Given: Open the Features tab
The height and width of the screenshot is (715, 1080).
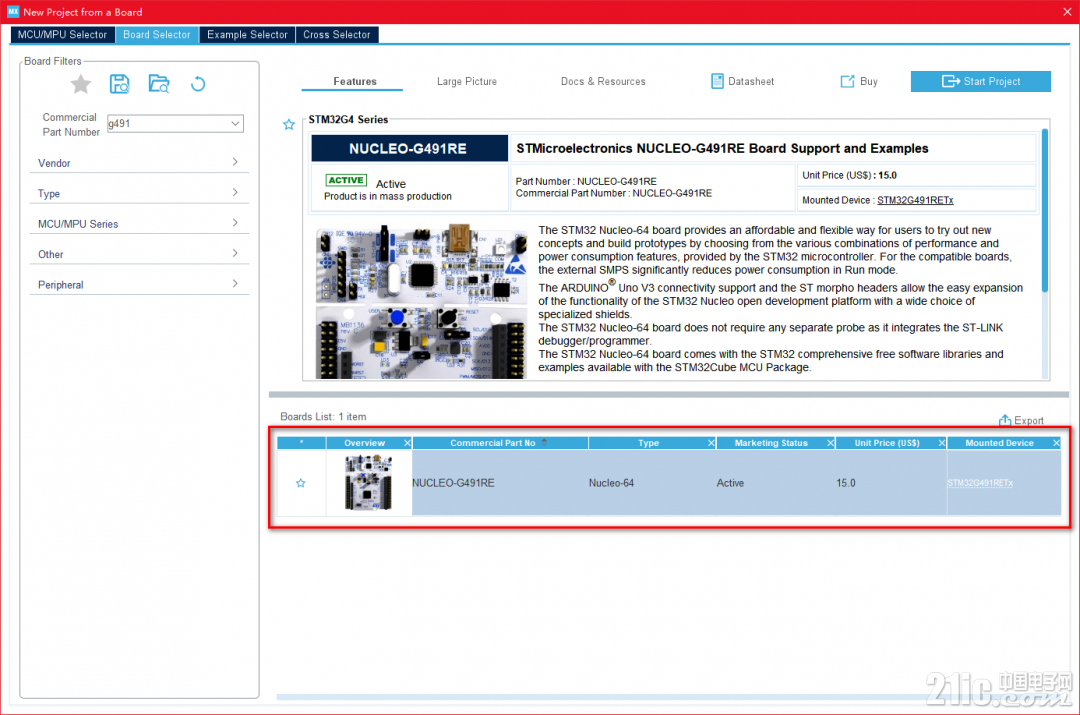Looking at the screenshot, I should click(x=355, y=81).
